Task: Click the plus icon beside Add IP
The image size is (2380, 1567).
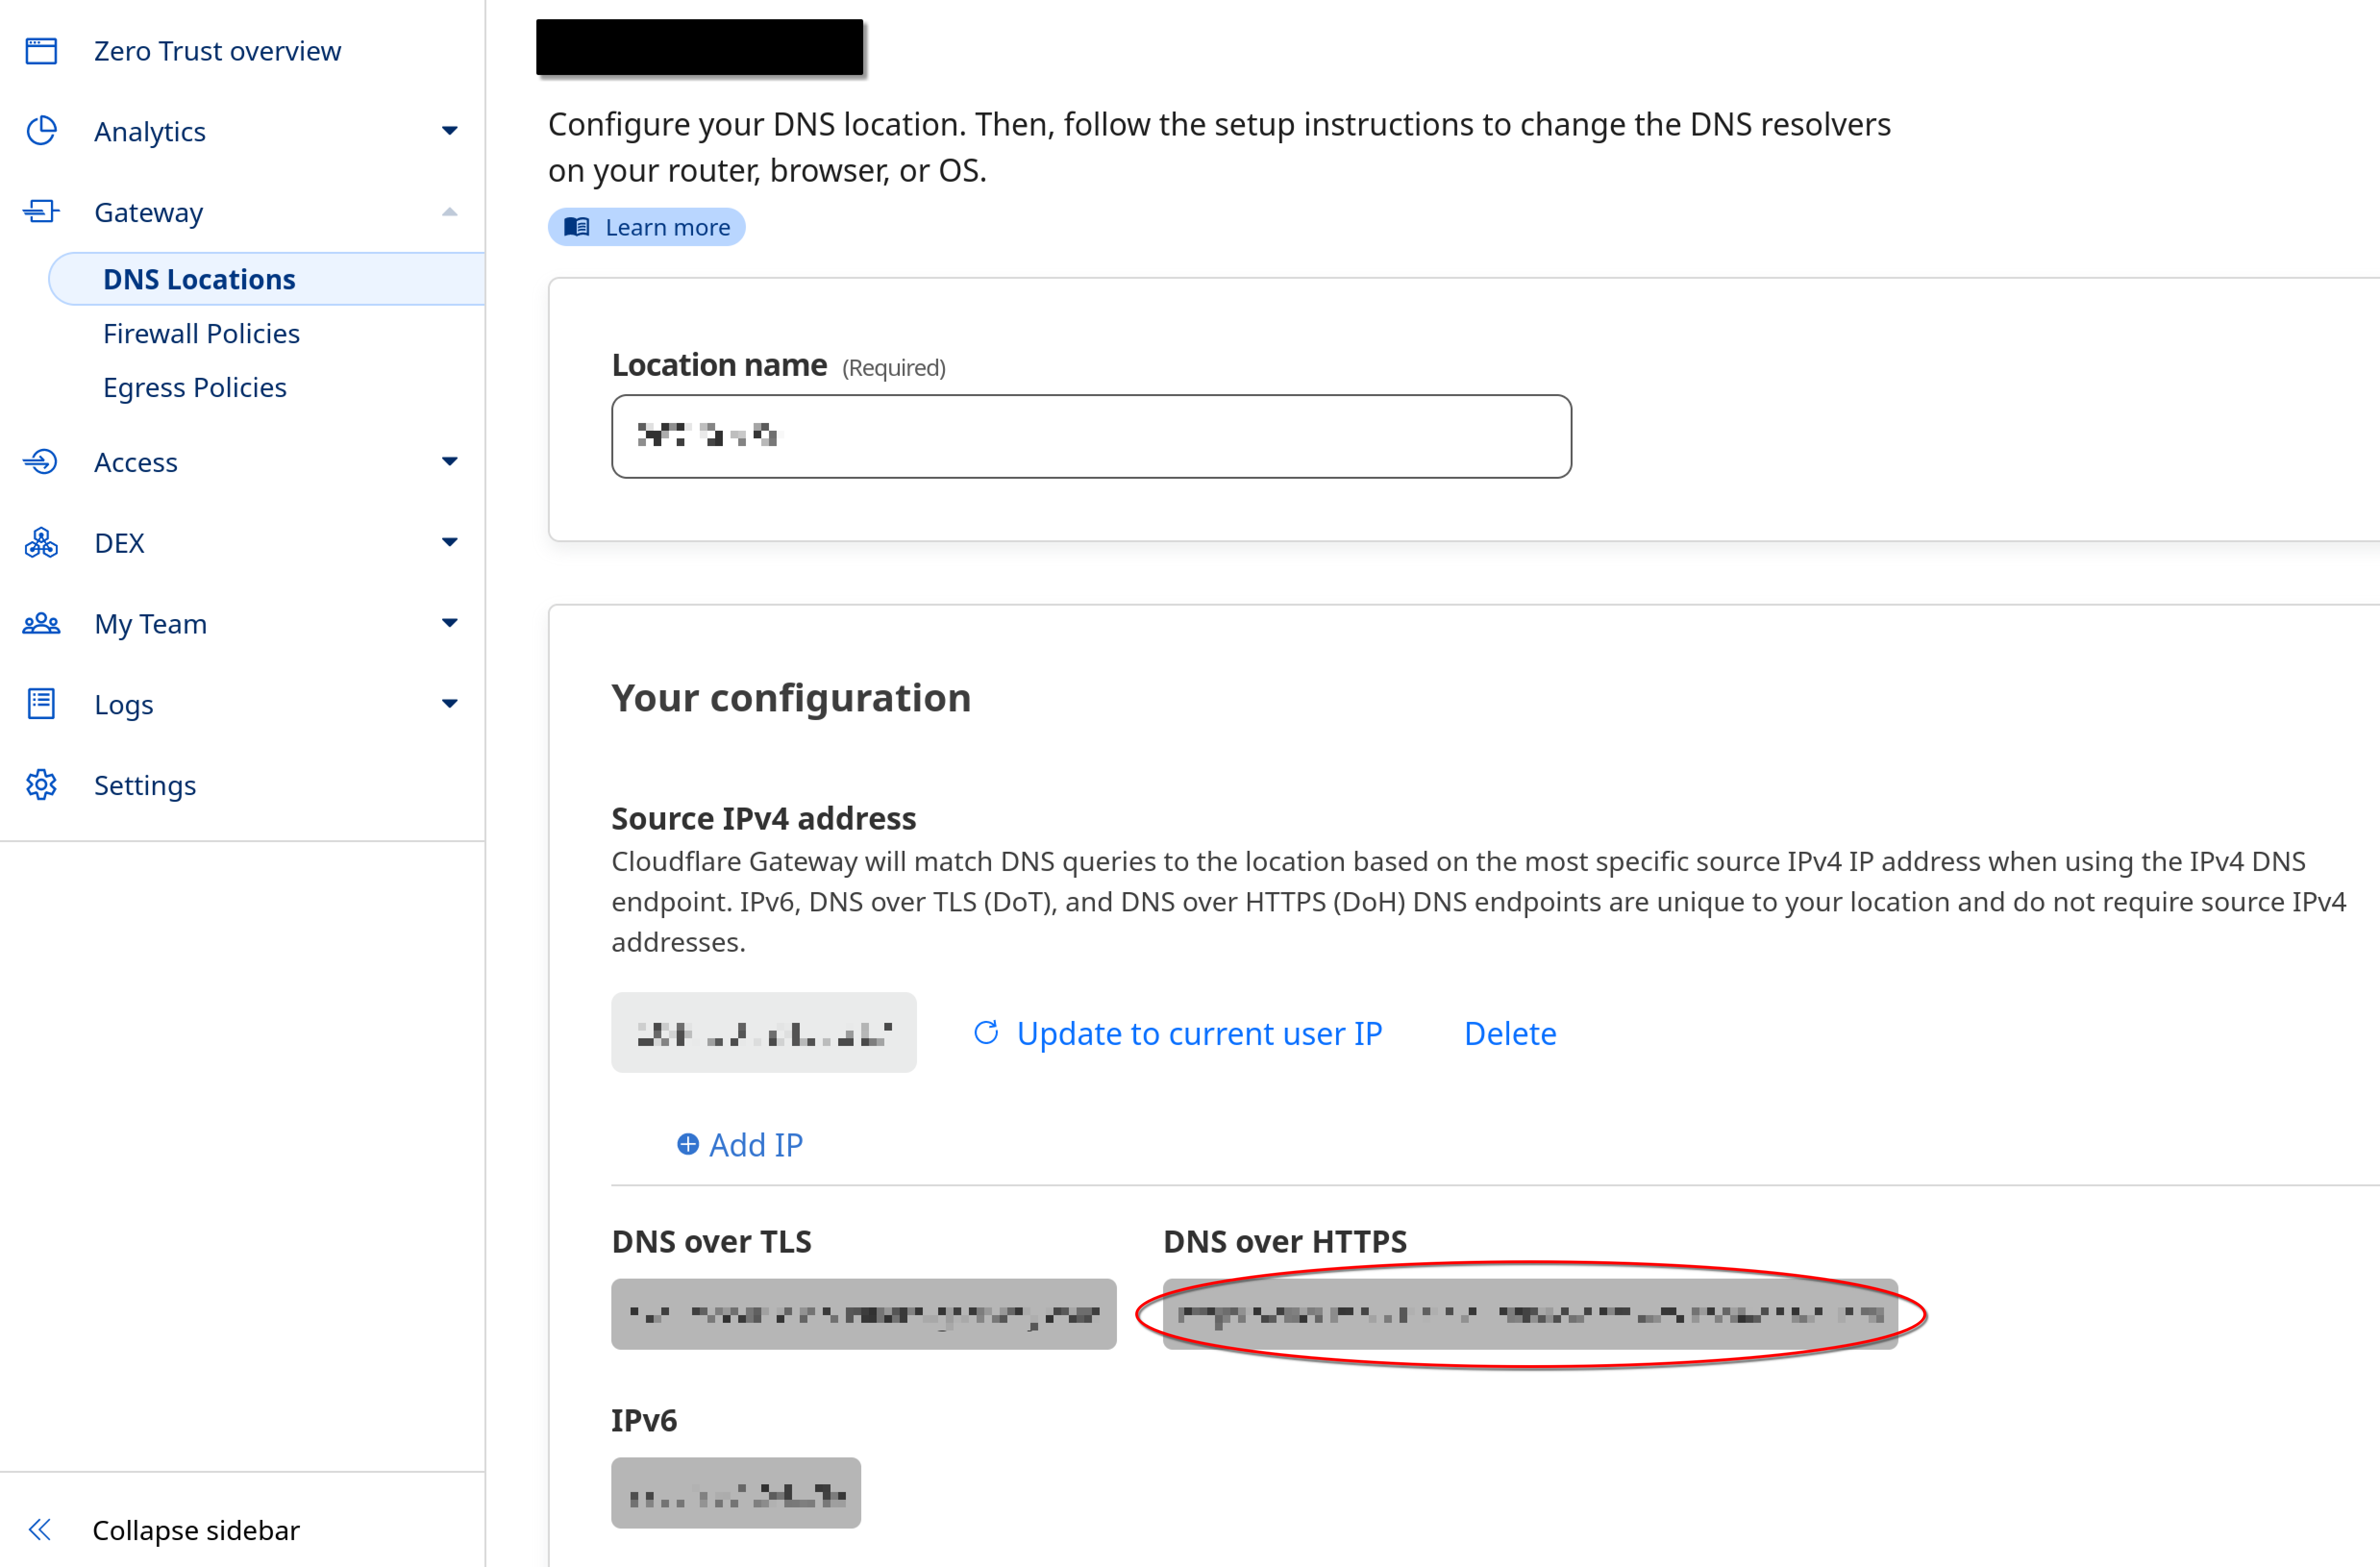Action: [688, 1143]
